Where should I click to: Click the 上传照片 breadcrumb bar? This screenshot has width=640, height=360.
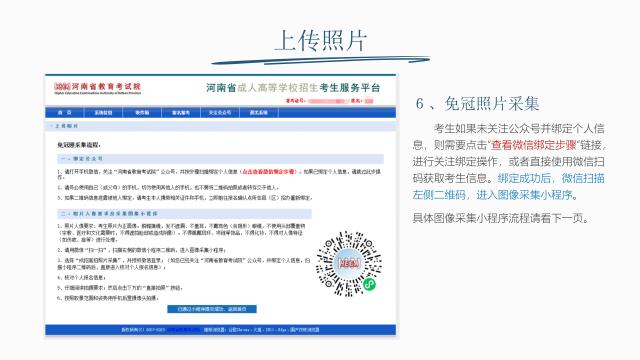220,126
